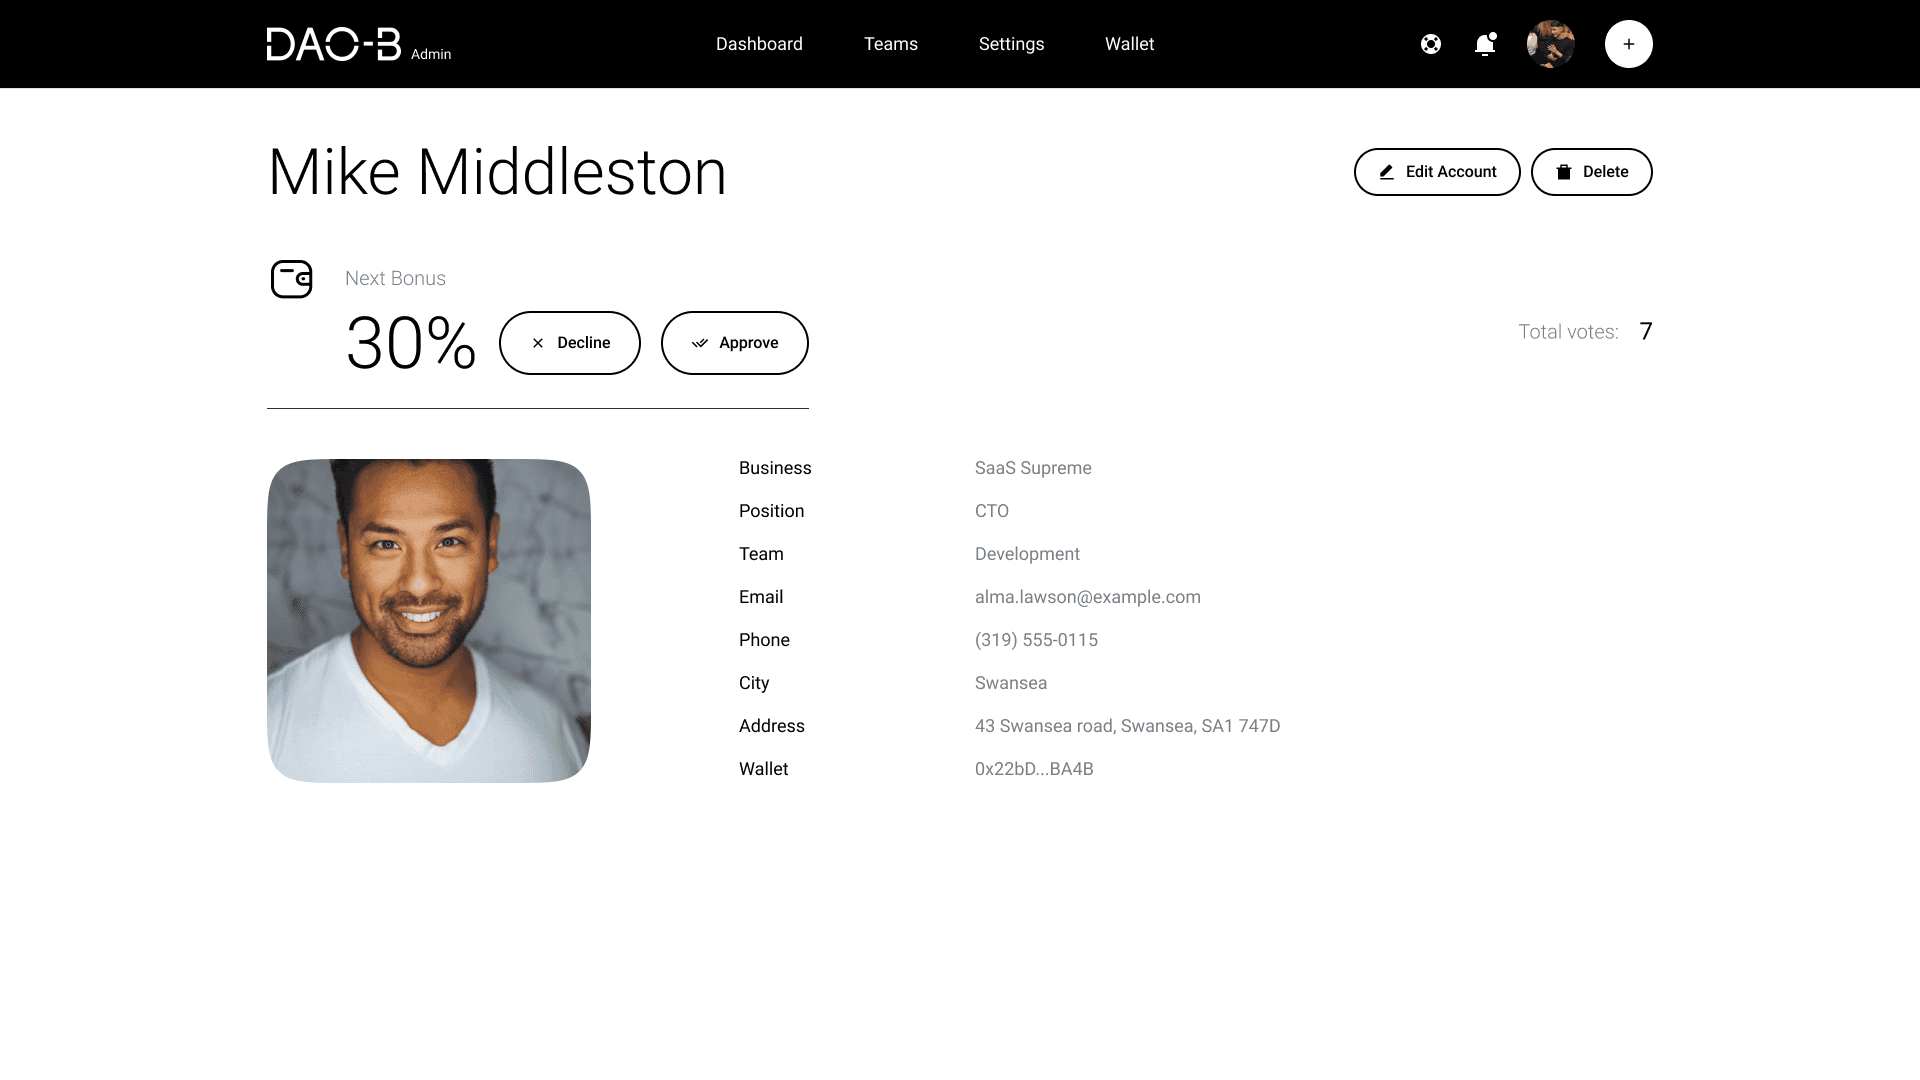The width and height of the screenshot is (1920, 1080).
Task: Approve the 30% bonus
Action: pos(735,343)
